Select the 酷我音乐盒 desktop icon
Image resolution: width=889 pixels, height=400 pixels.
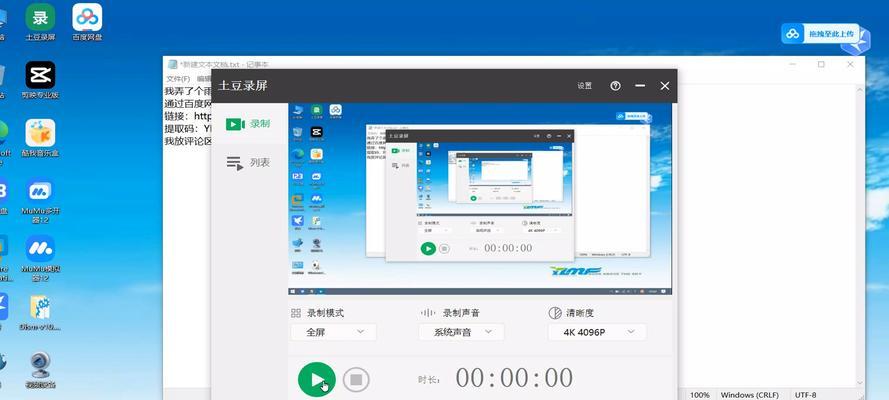[40, 138]
